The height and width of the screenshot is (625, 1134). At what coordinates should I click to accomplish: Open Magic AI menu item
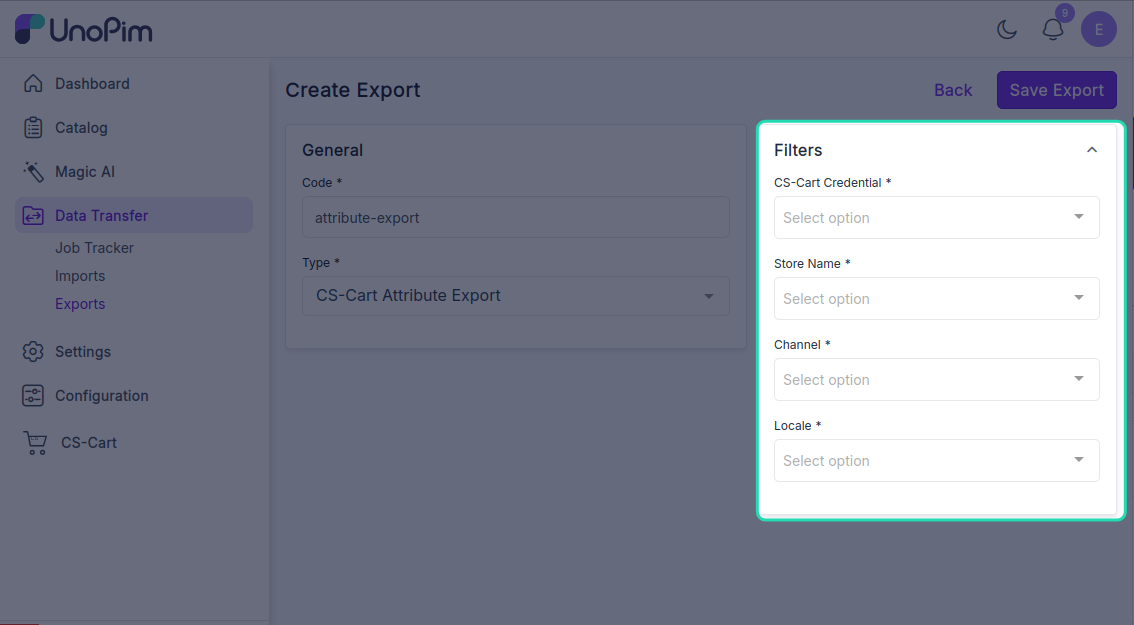pyautogui.click(x=85, y=172)
